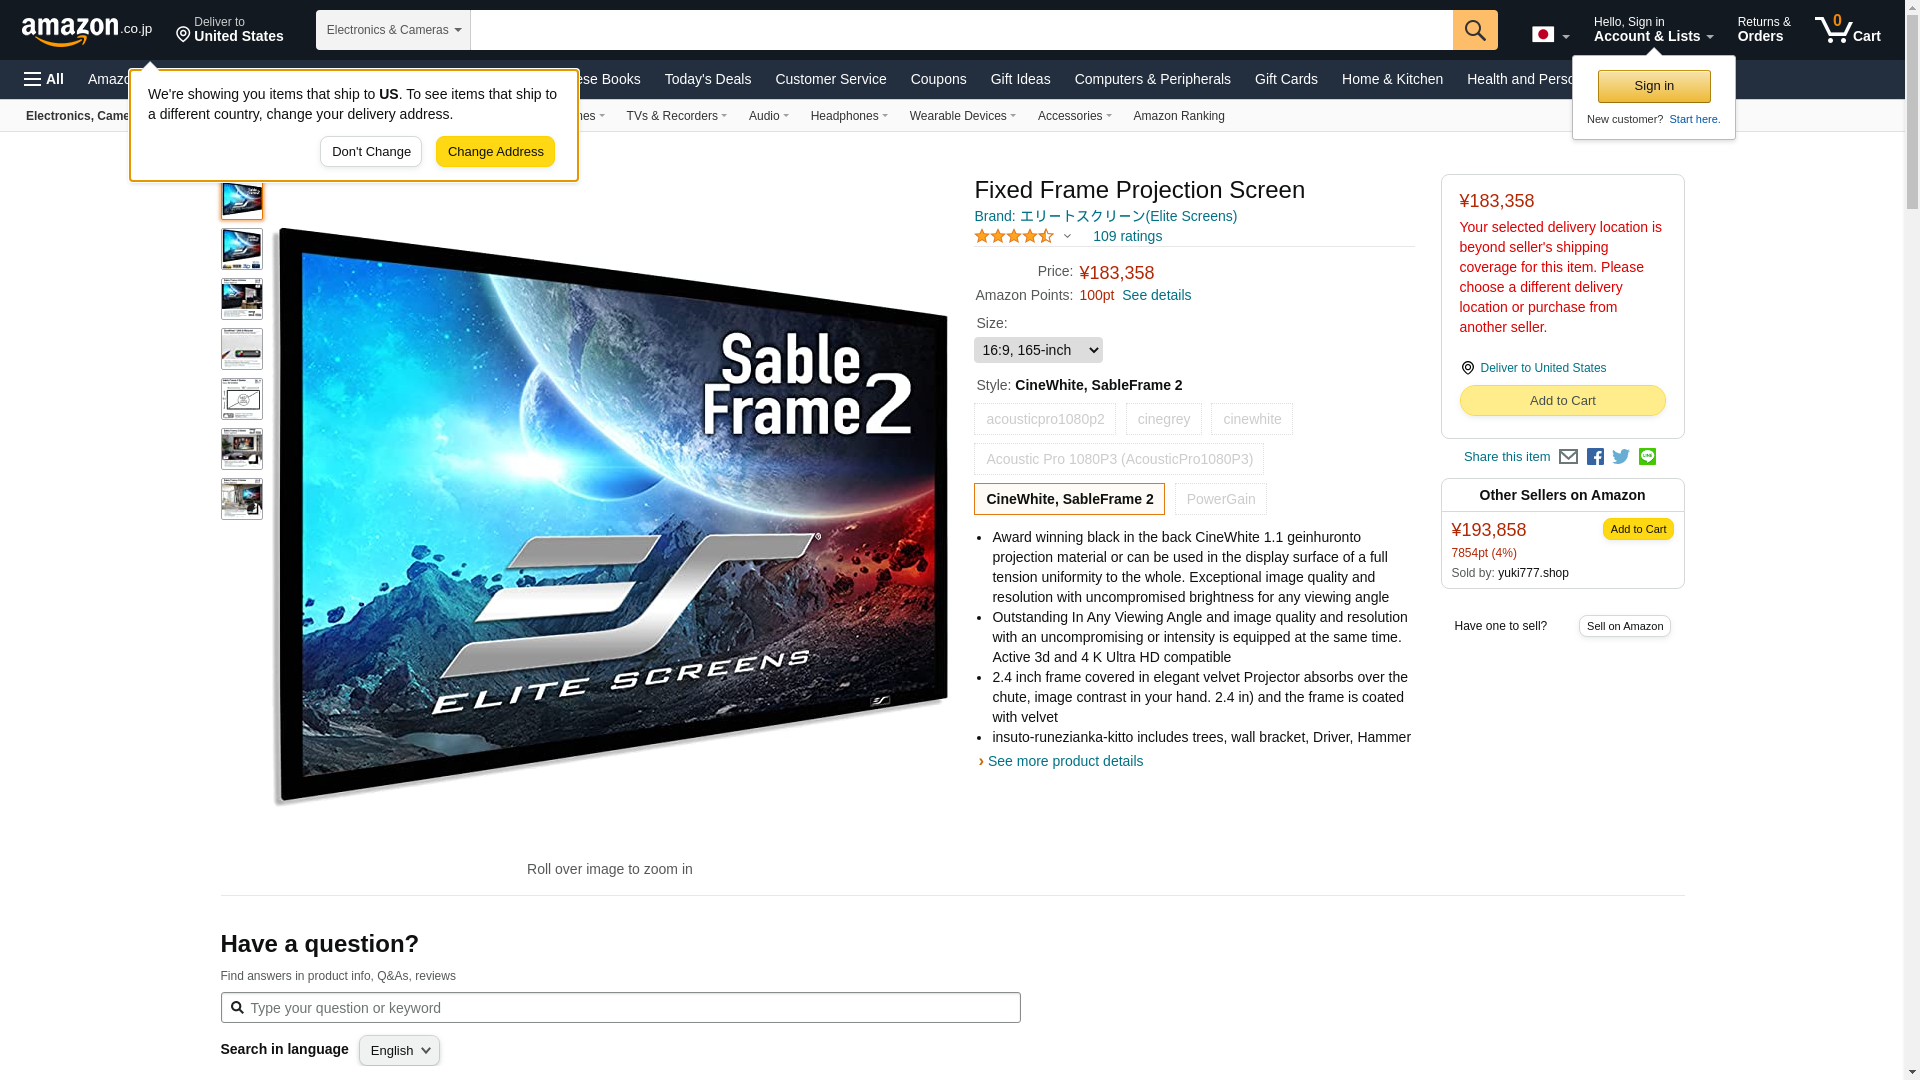Click the search magnifier button
Screen dimensions: 1920x1080
1475,30
